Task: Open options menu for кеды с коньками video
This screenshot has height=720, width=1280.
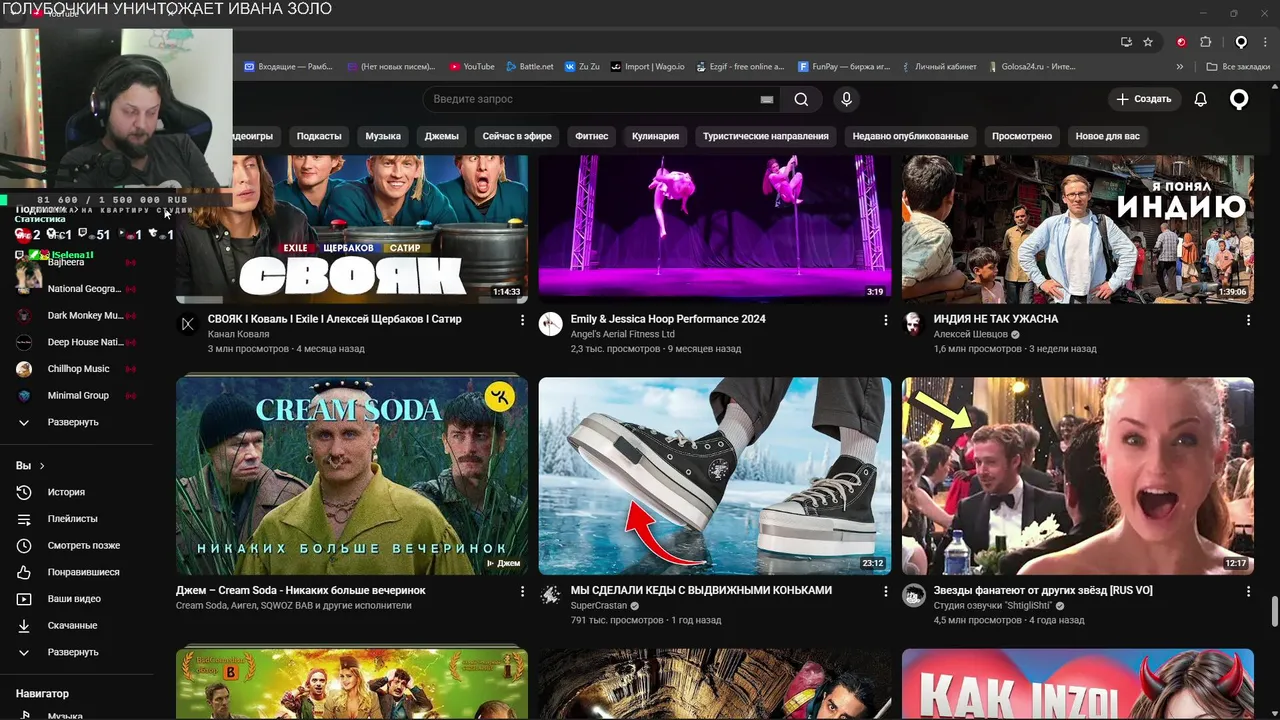Action: (885, 591)
